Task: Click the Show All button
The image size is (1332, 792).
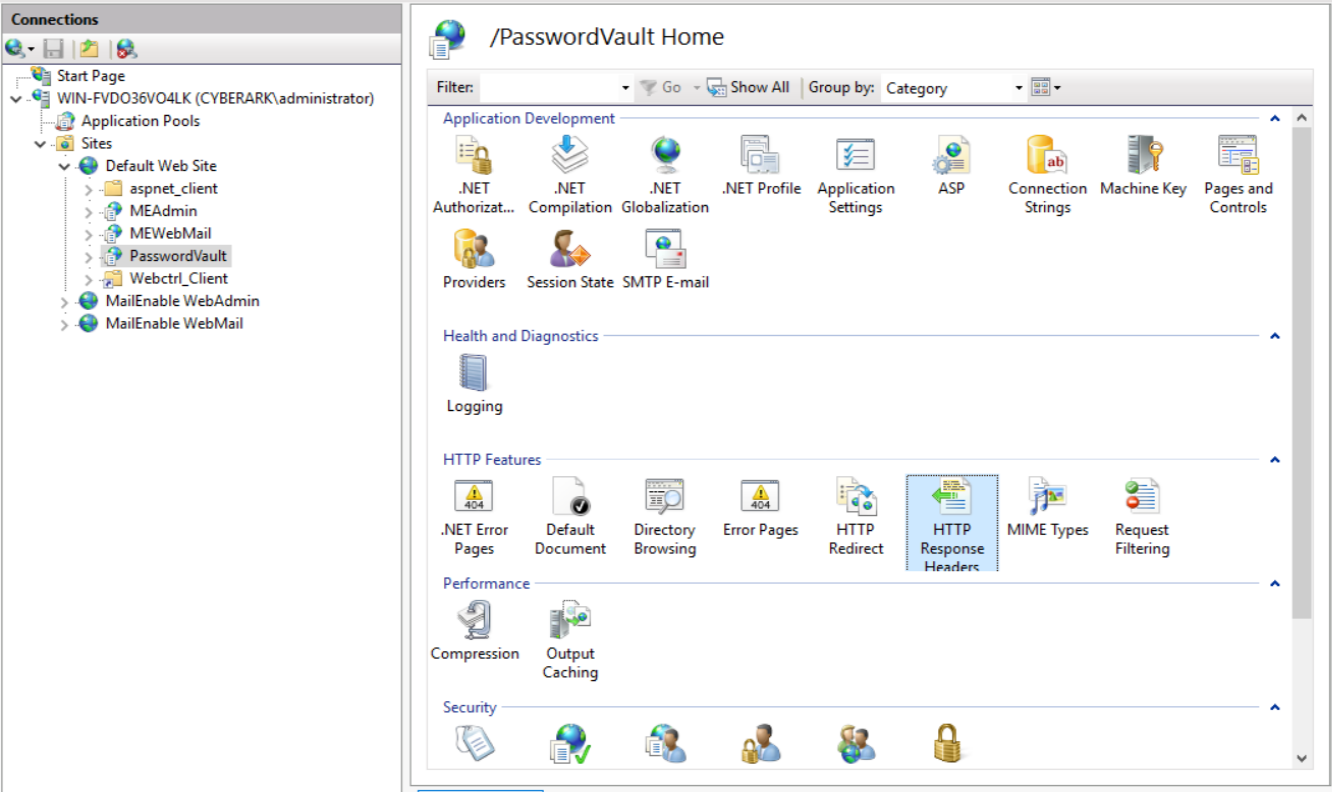Action: tap(748, 88)
